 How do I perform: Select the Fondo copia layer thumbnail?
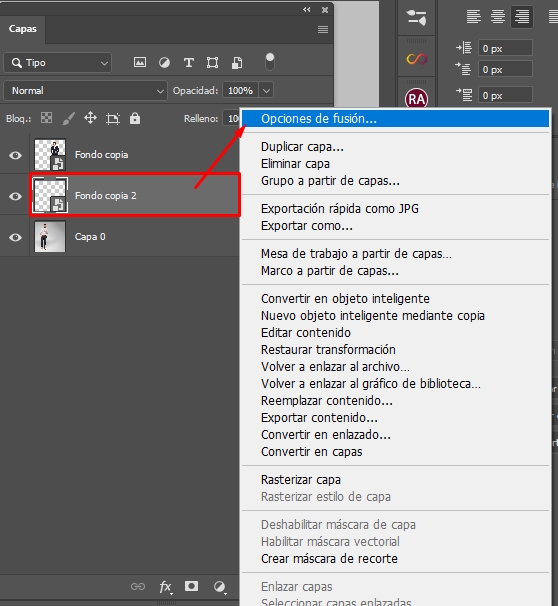tap(50, 155)
